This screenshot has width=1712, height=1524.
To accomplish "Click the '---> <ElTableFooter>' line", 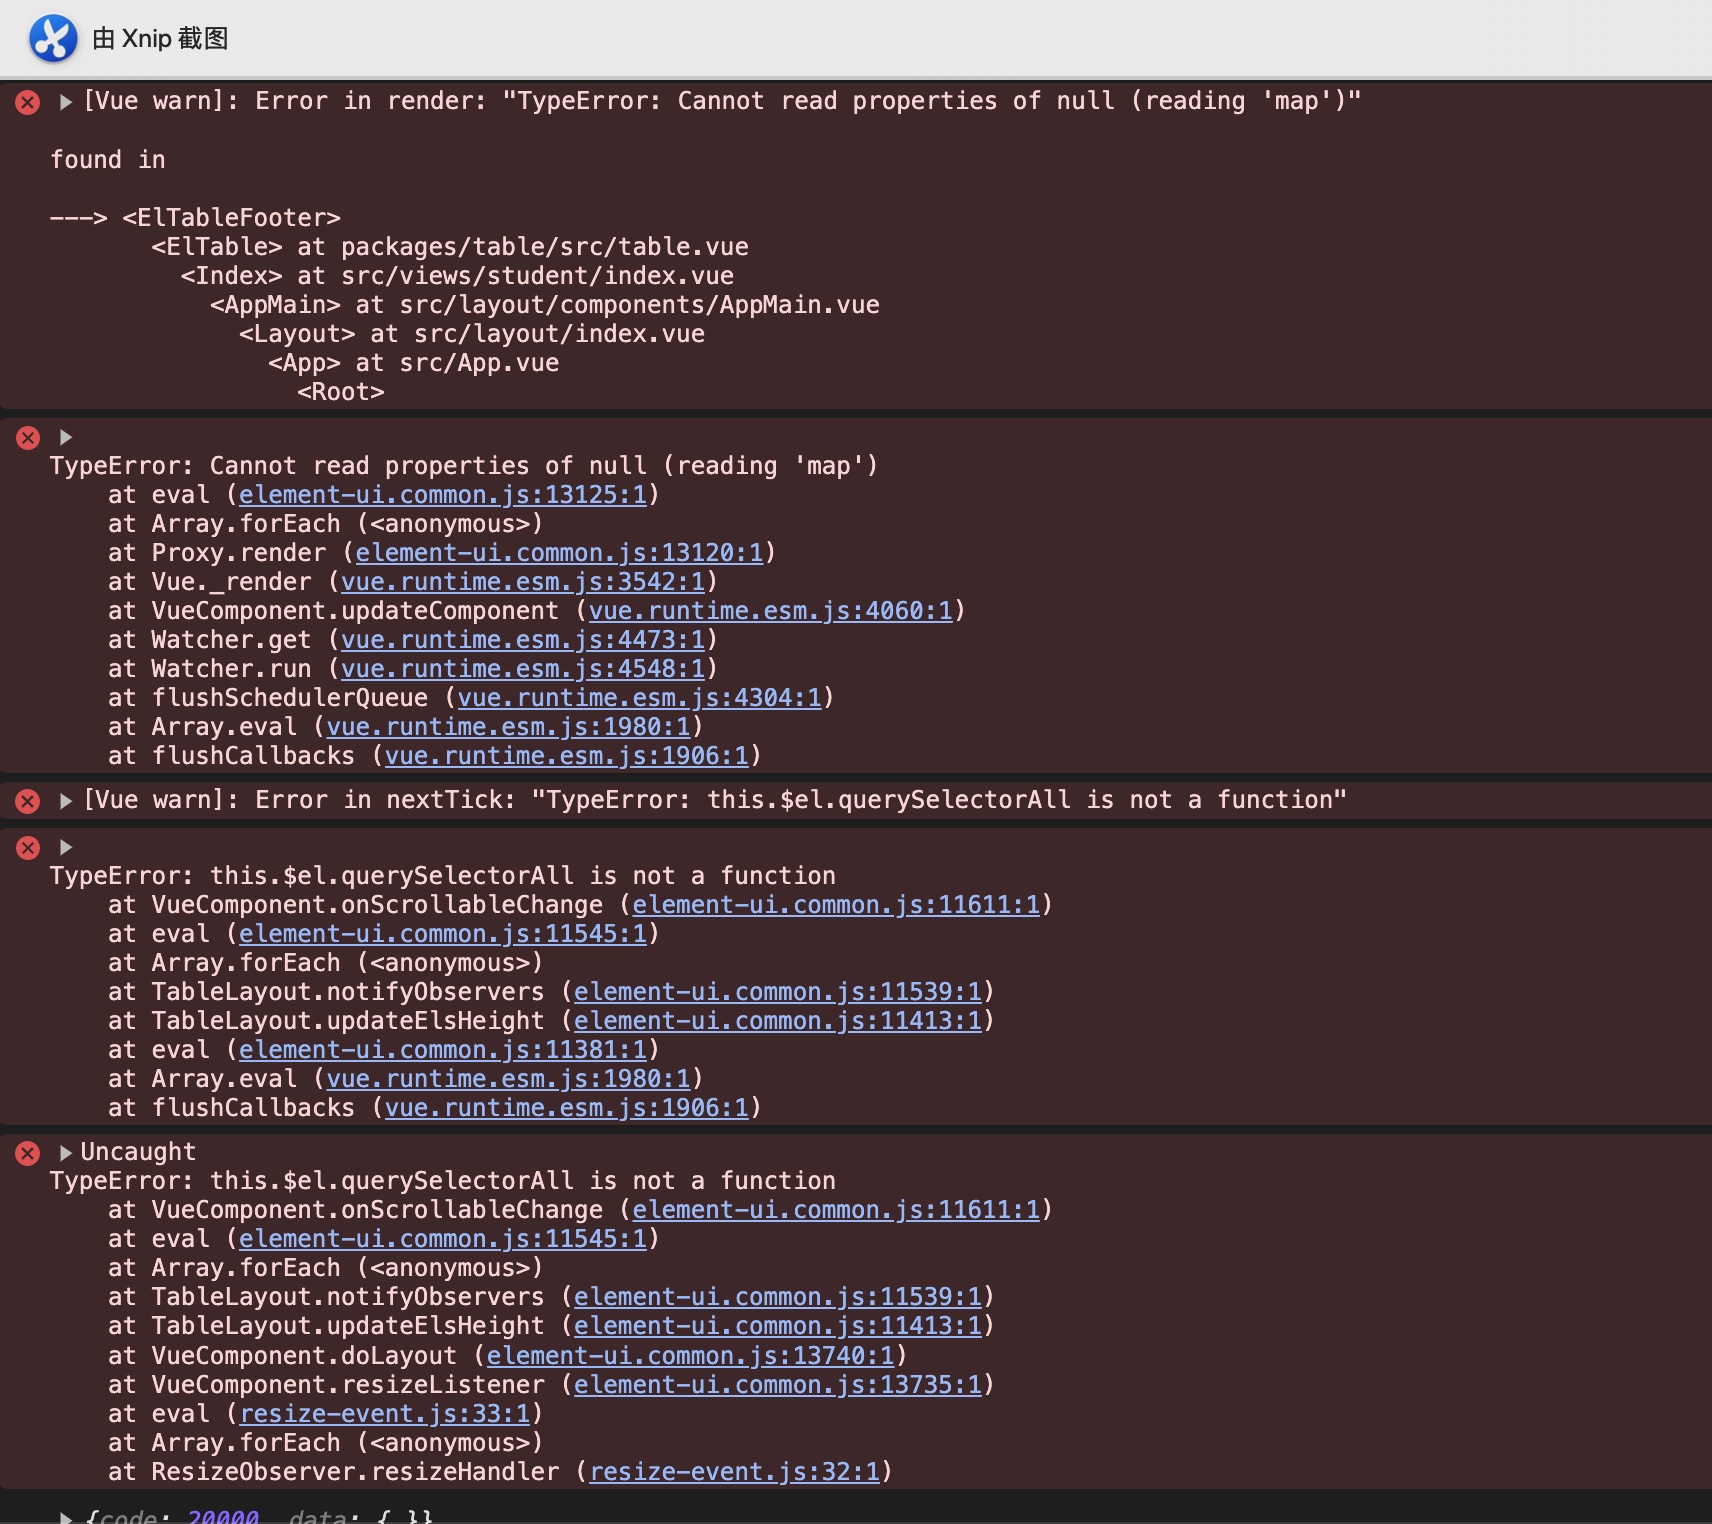I will click(x=196, y=218).
